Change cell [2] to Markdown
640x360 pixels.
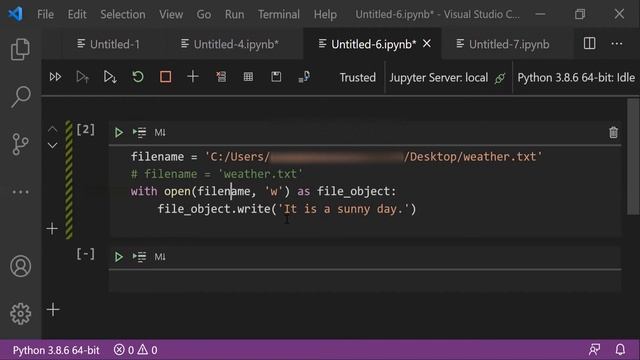(x=160, y=133)
